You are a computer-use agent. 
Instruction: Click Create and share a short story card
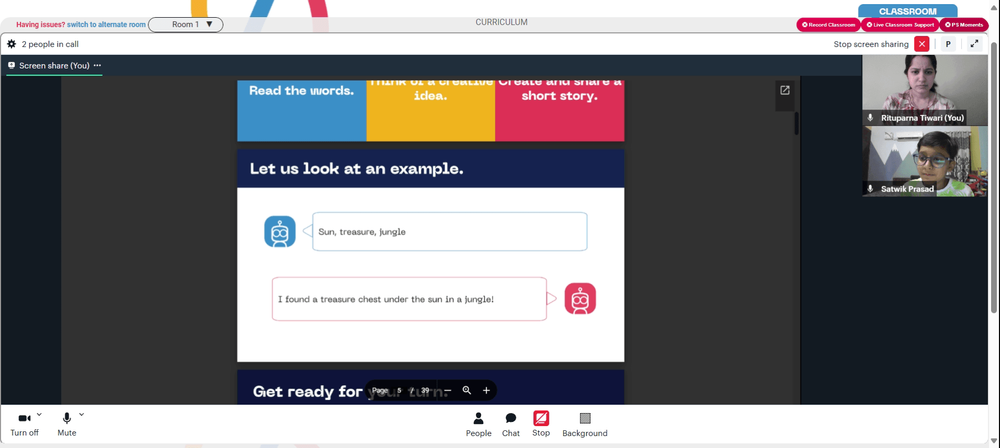click(x=559, y=110)
